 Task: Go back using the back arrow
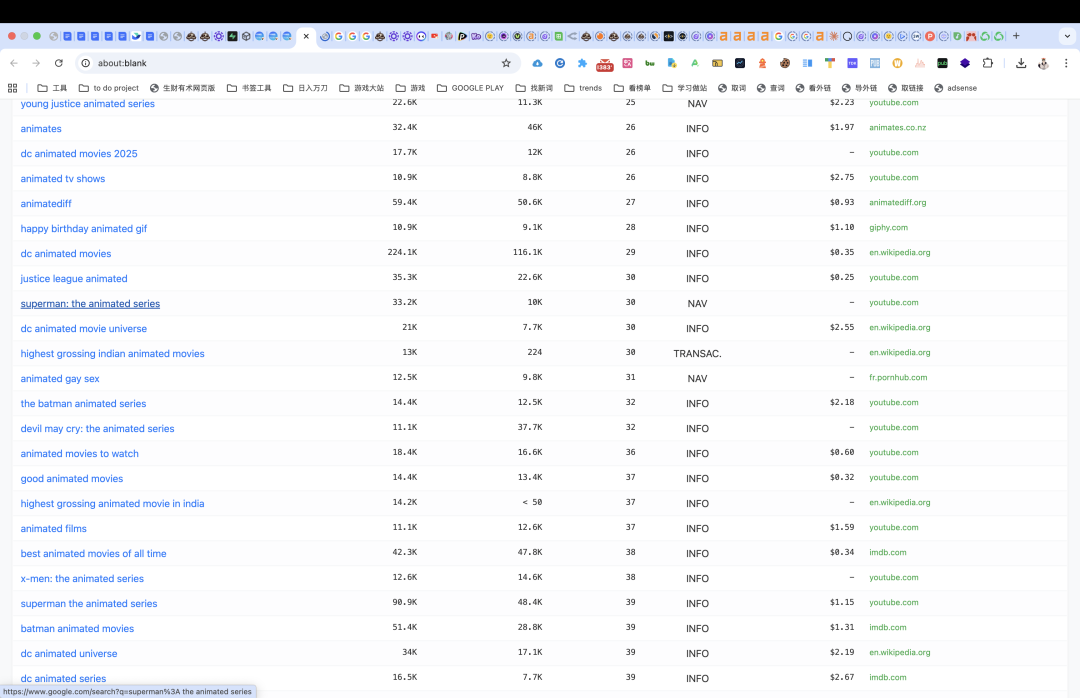coord(14,63)
